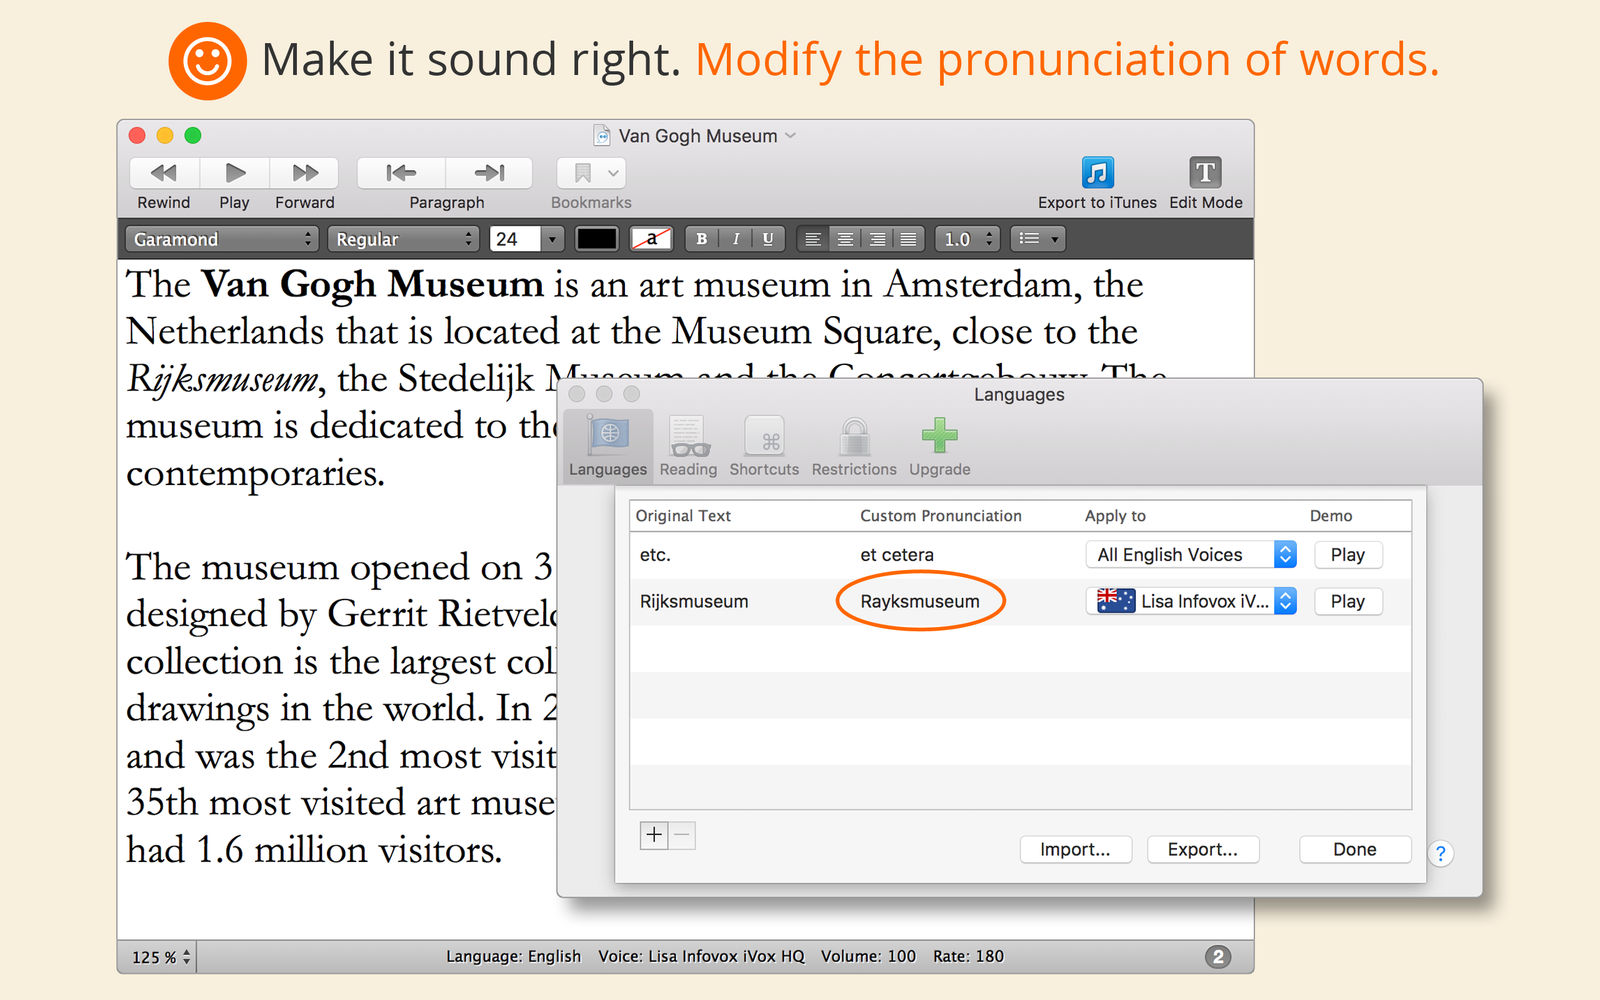The height and width of the screenshot is (1000, 1600).
Task: Play the demo for etc.
Action: coord(1348,555)
